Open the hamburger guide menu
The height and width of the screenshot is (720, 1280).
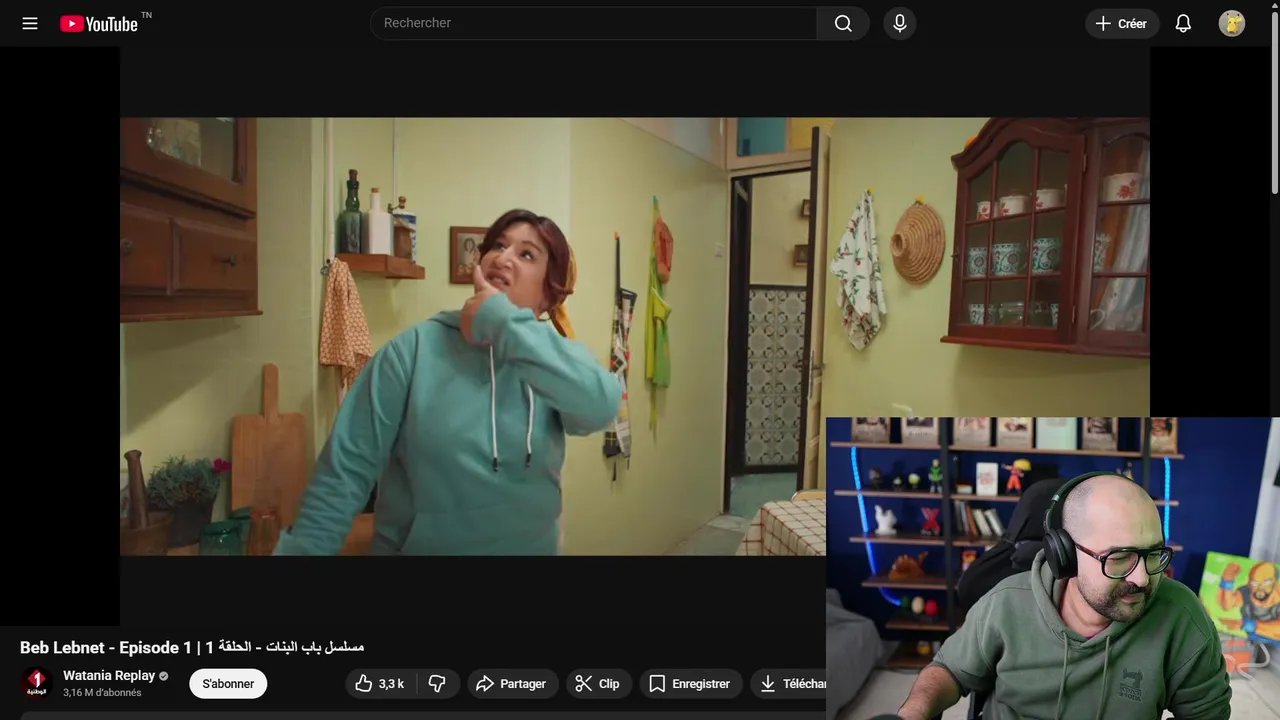tap(30, 23)
